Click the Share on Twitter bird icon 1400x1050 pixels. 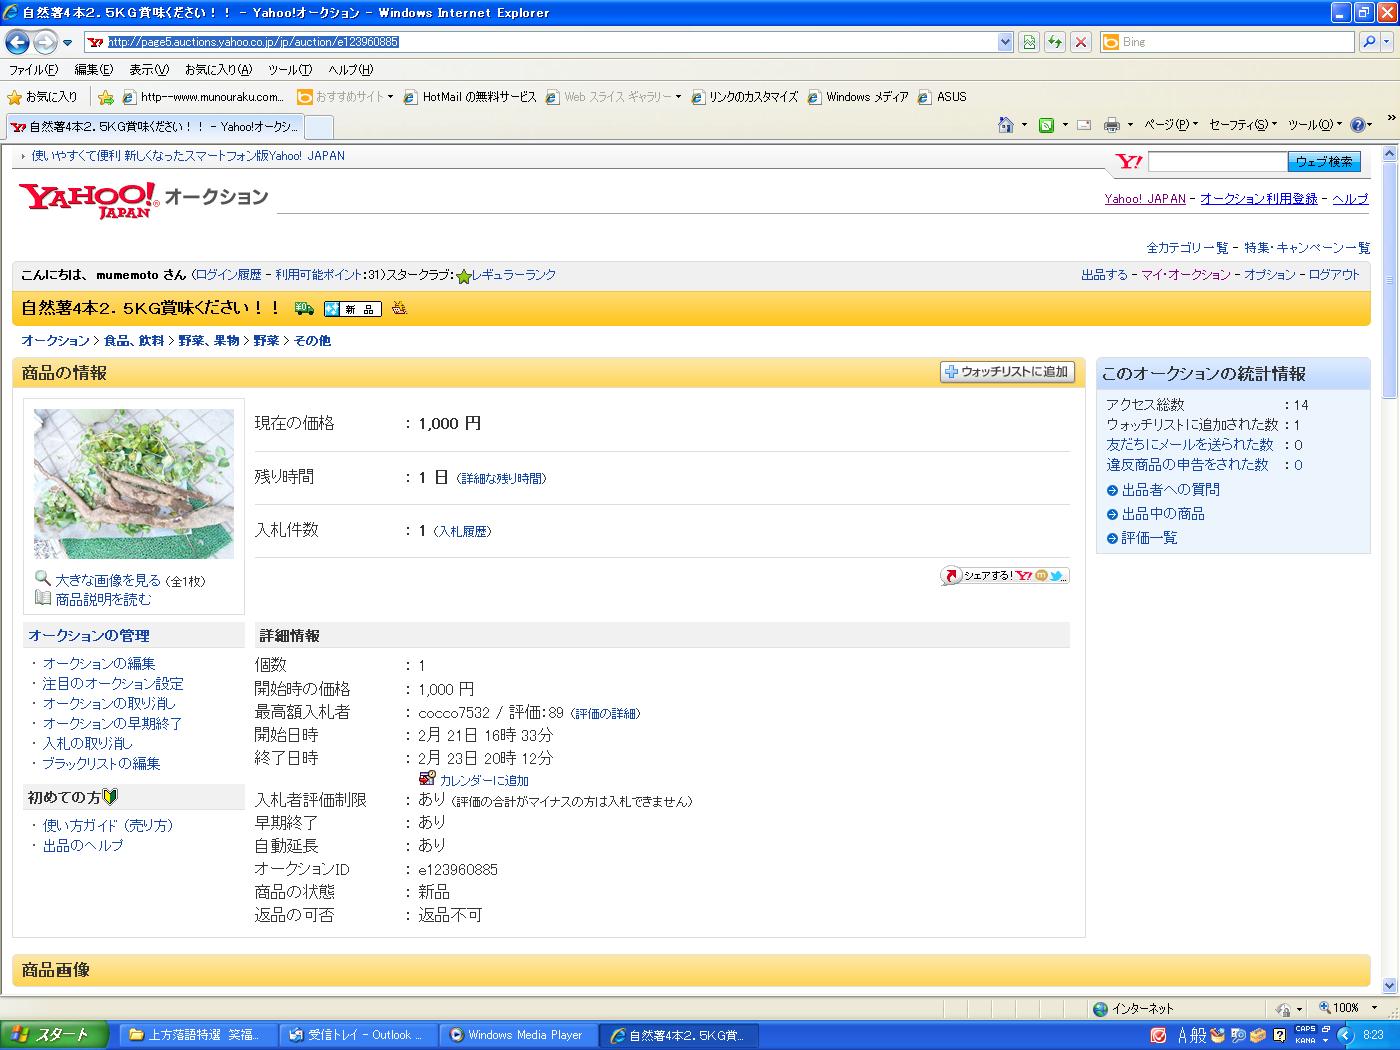click(x=1058, y=576)
